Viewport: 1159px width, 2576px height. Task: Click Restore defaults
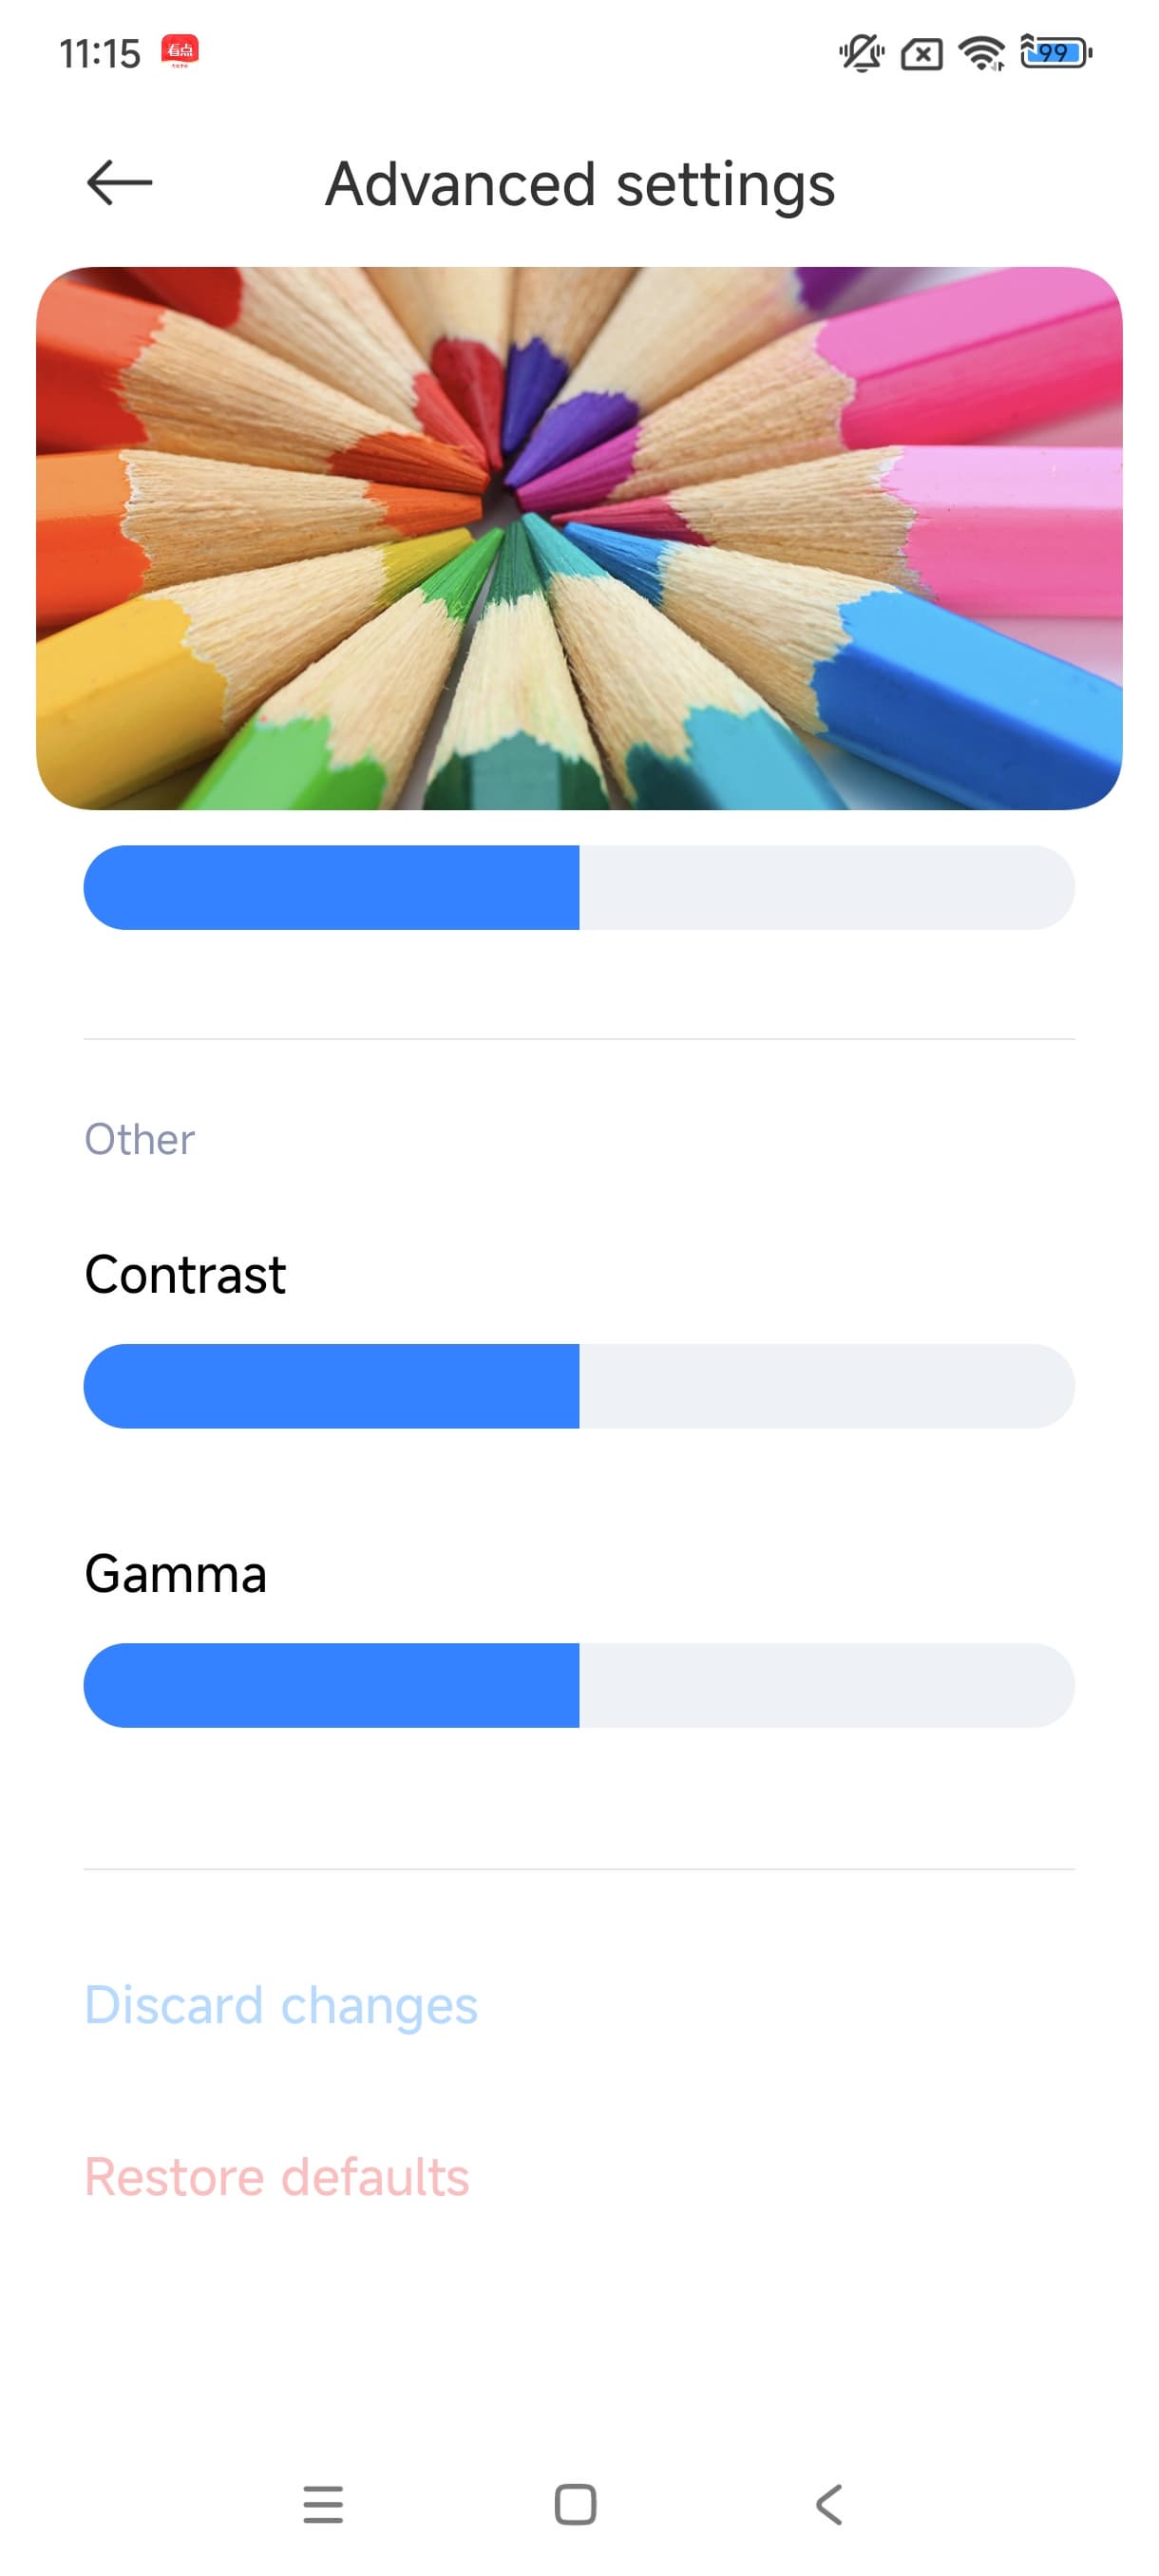point(277,2178)
